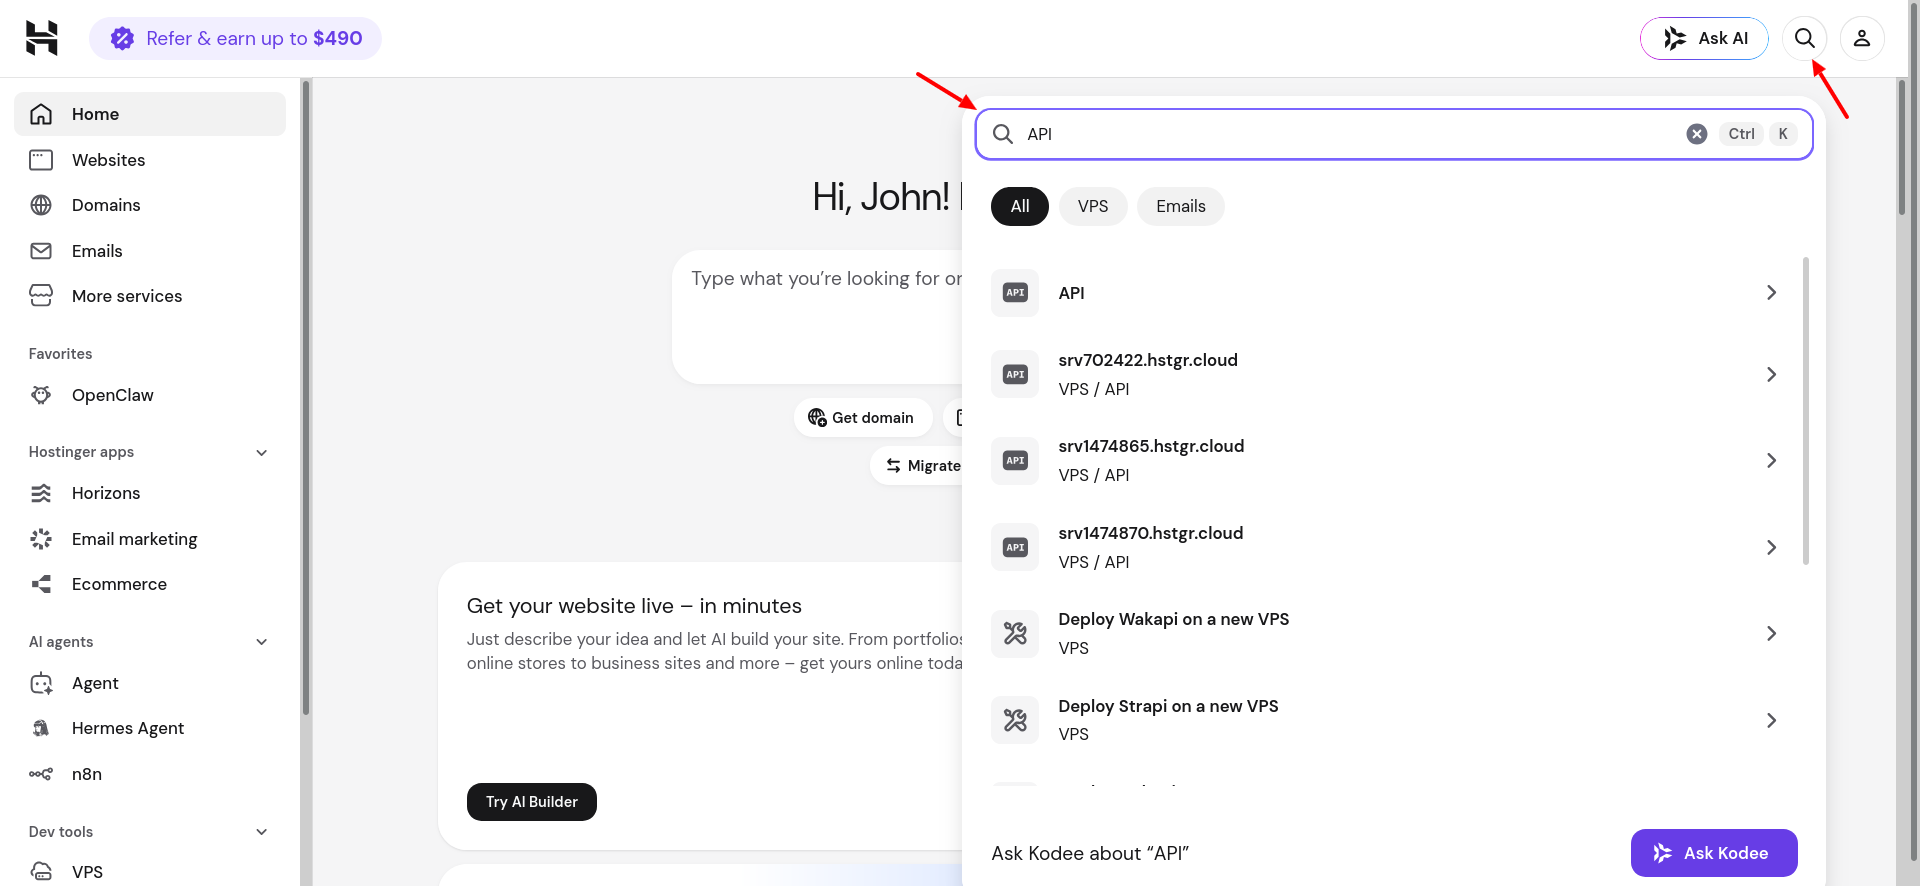Click the search results scrollbar
Screen dimensions: 1920x886
click(1806, 410)
